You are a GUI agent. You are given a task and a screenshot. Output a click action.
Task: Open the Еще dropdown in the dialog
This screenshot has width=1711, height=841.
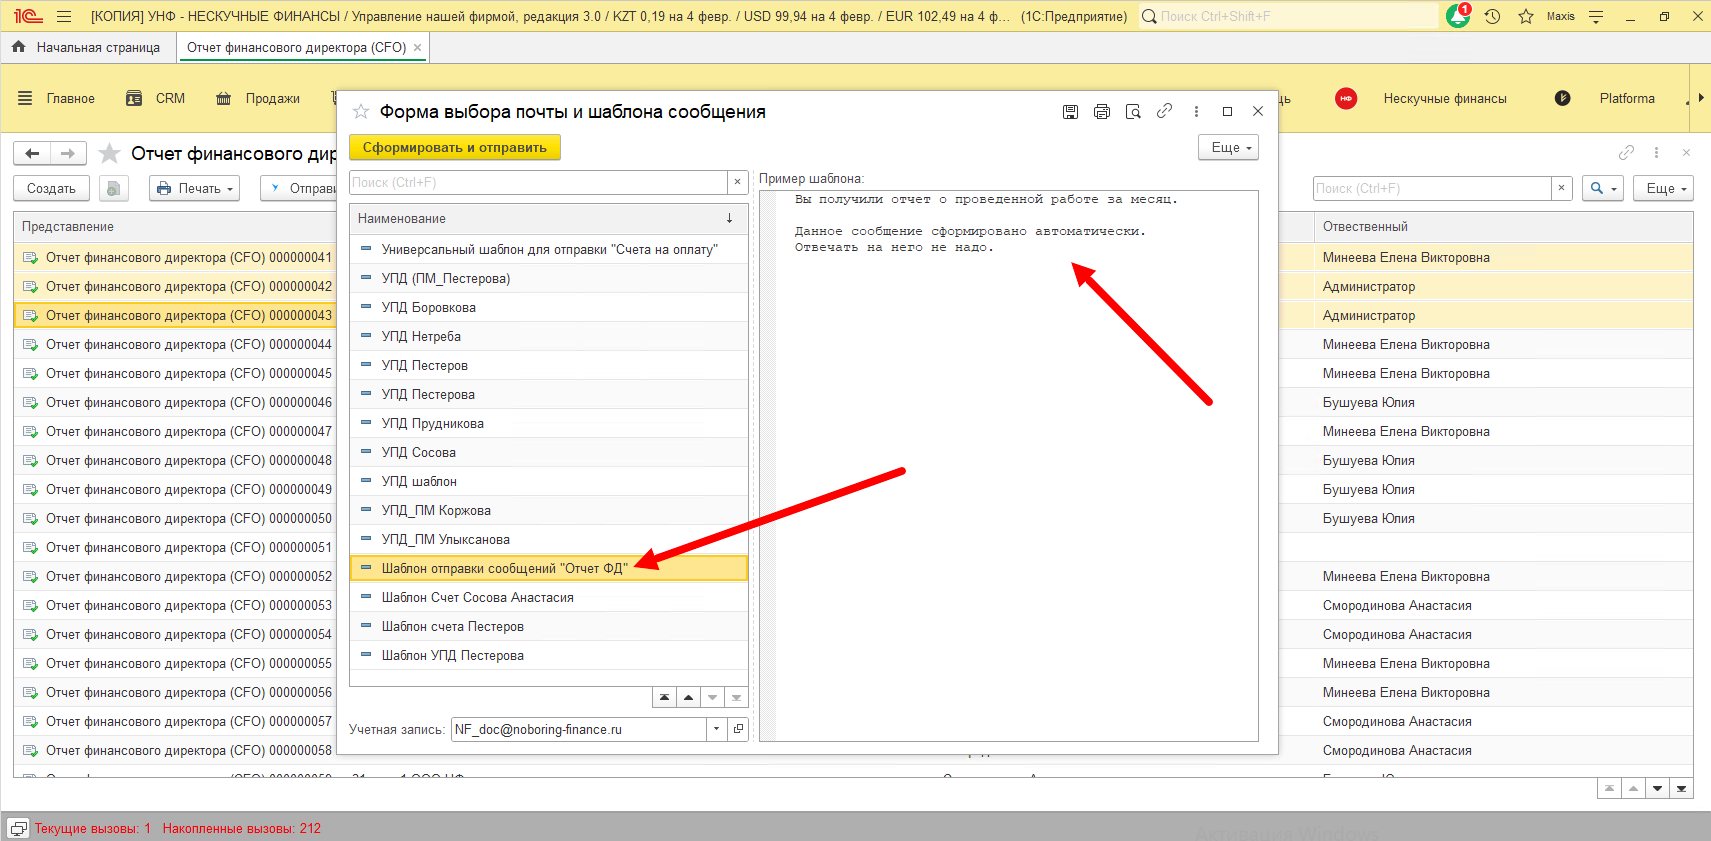pos(1228,147)
